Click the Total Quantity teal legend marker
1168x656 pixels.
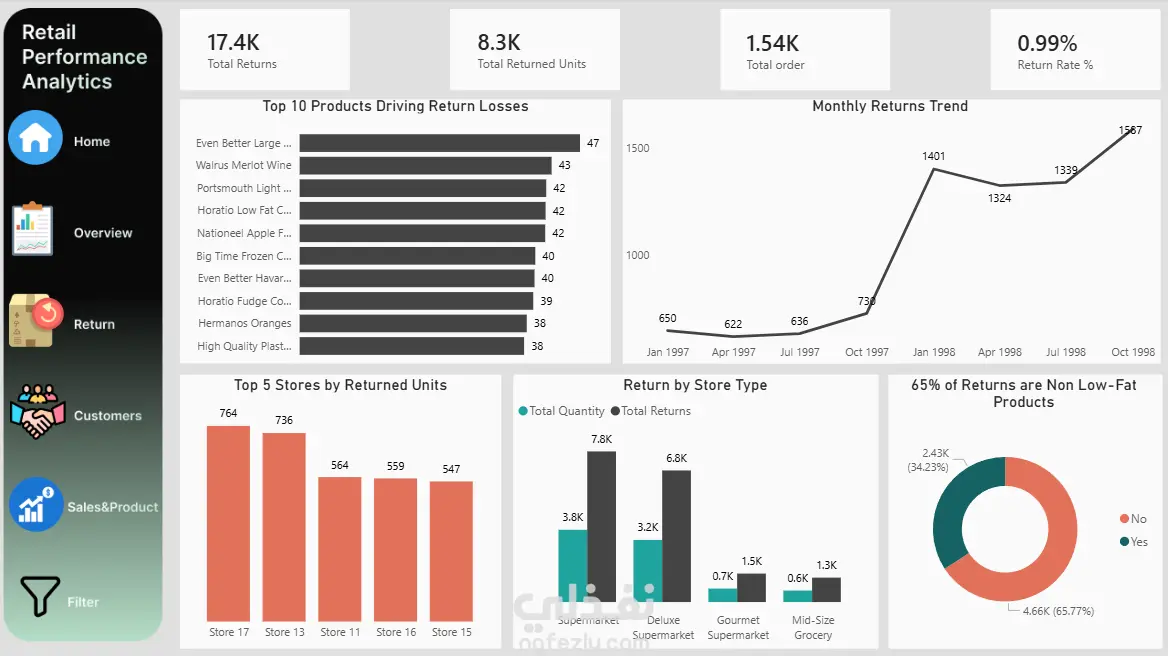523,411
